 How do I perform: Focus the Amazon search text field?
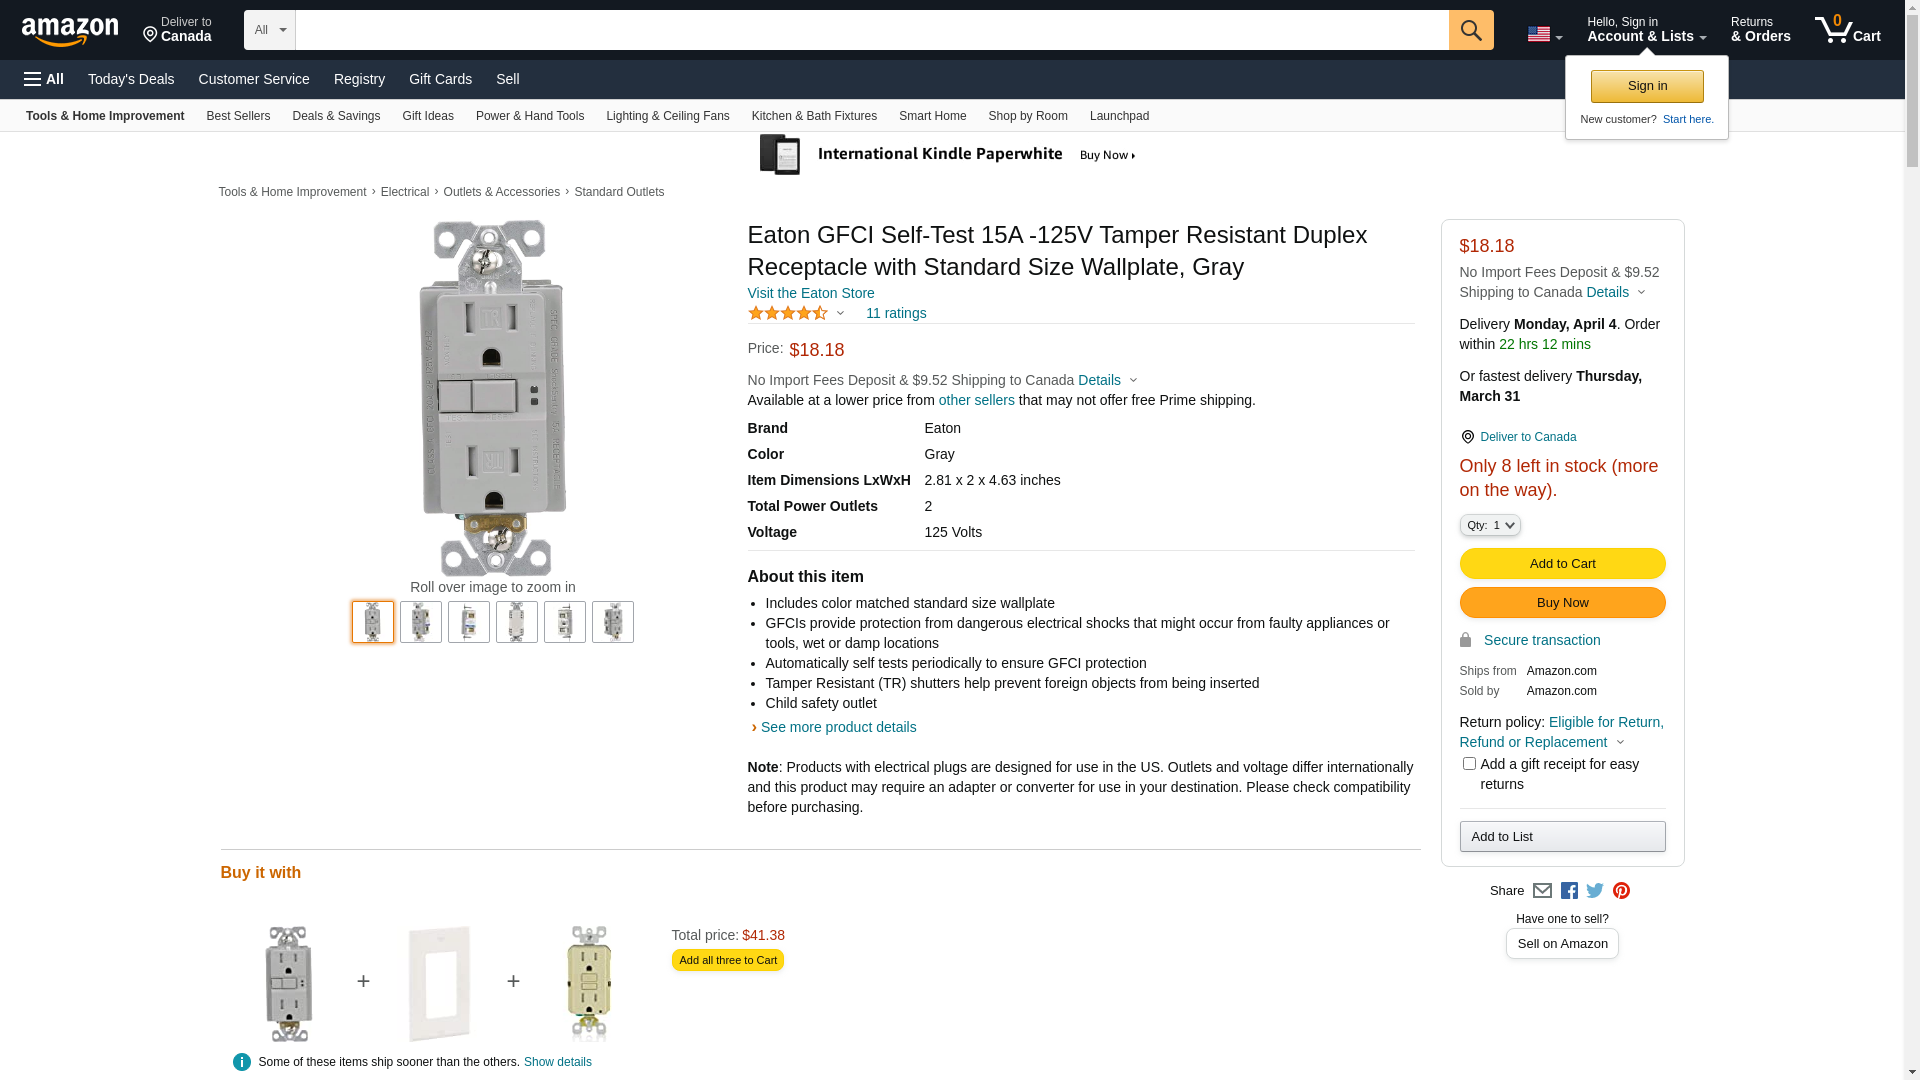pos(871,30)
